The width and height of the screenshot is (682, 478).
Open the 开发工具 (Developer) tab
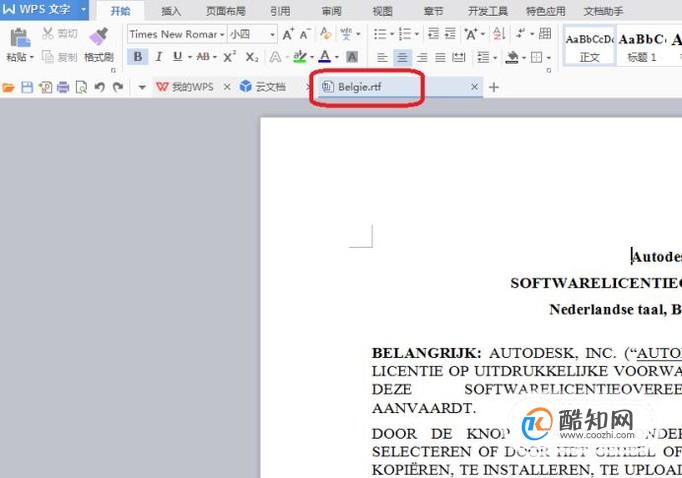tap(488, 11)
